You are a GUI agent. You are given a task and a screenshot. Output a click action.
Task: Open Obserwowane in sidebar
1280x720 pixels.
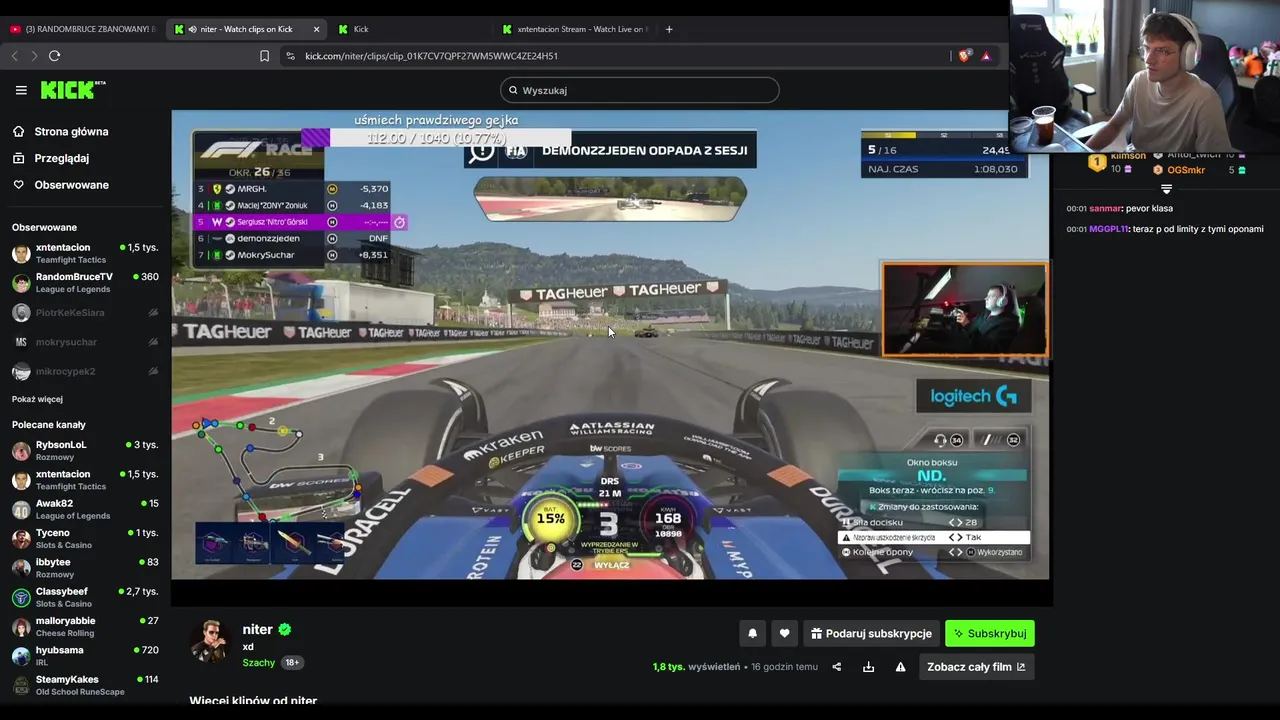click(71, 185)
